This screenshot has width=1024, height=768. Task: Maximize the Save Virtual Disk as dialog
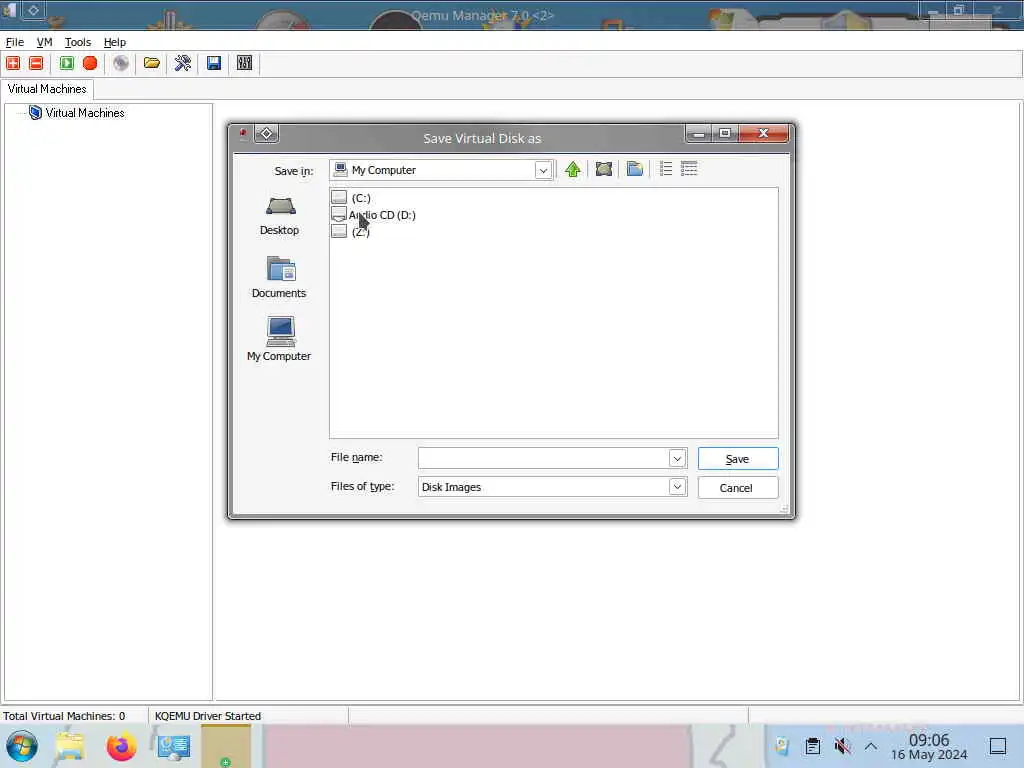point(725,133)
